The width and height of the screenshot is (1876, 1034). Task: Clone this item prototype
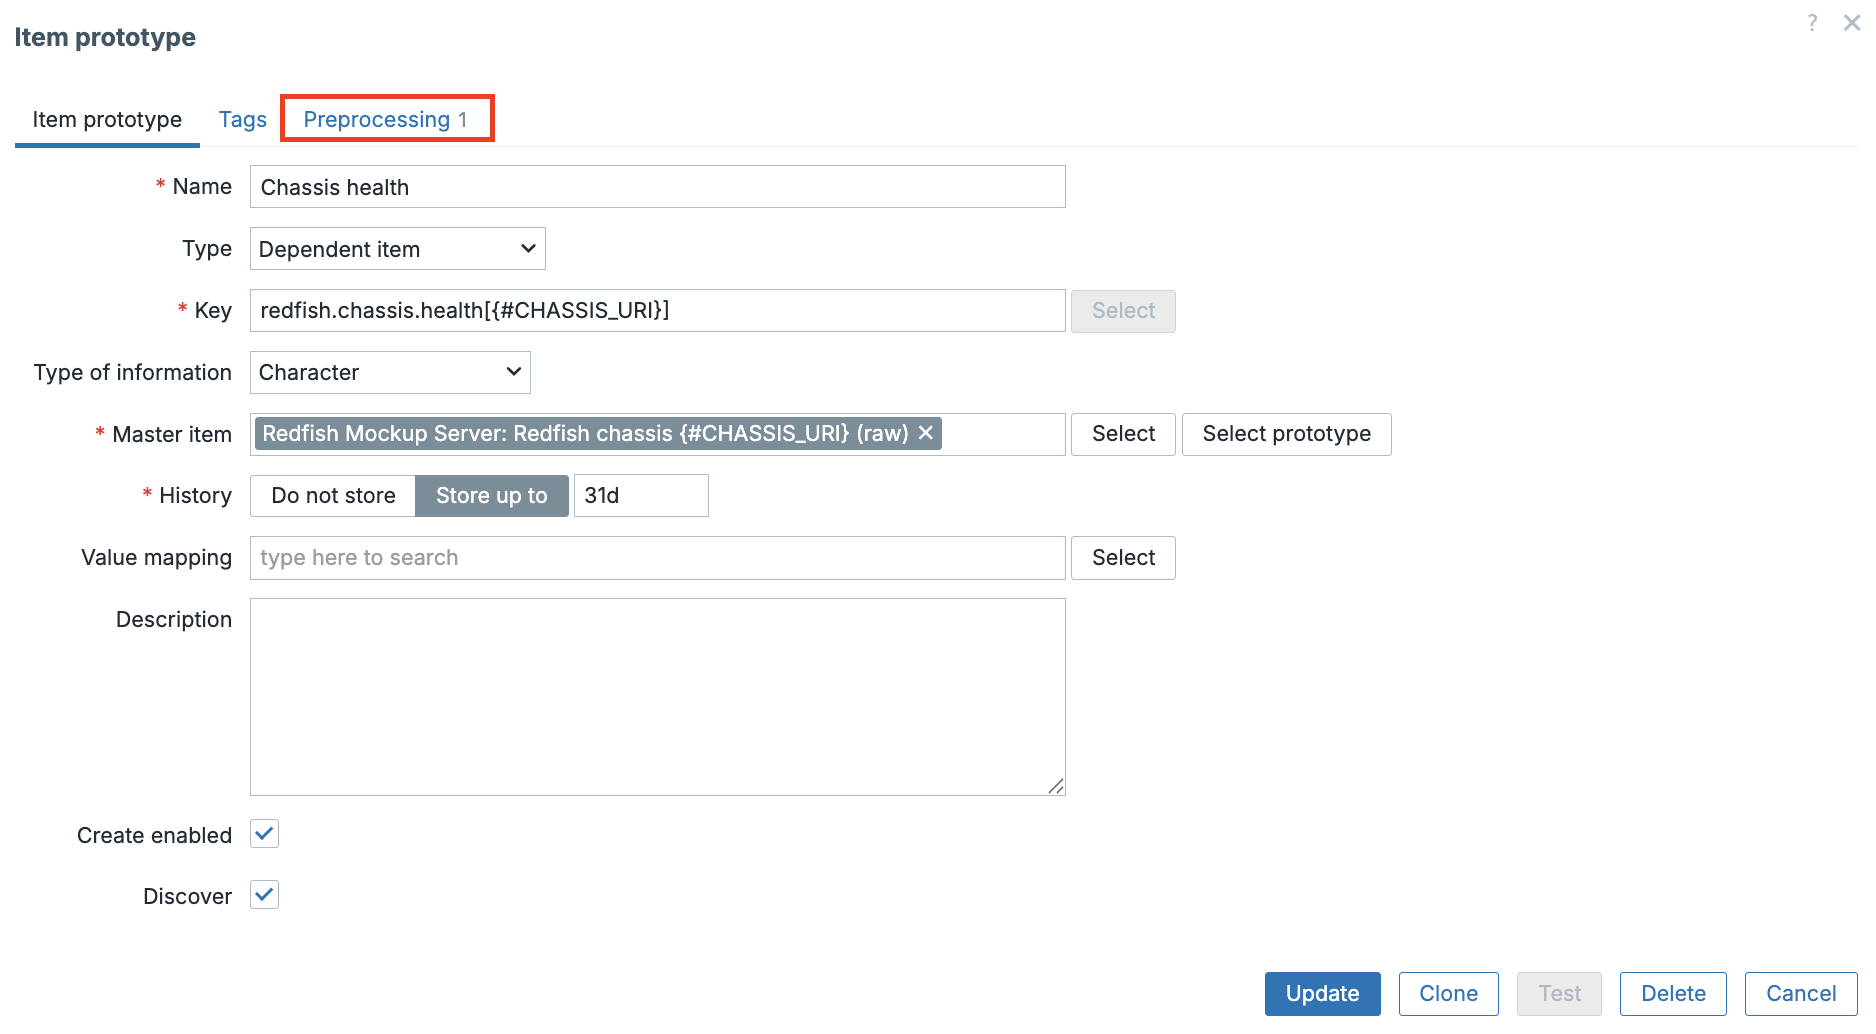1447,993
